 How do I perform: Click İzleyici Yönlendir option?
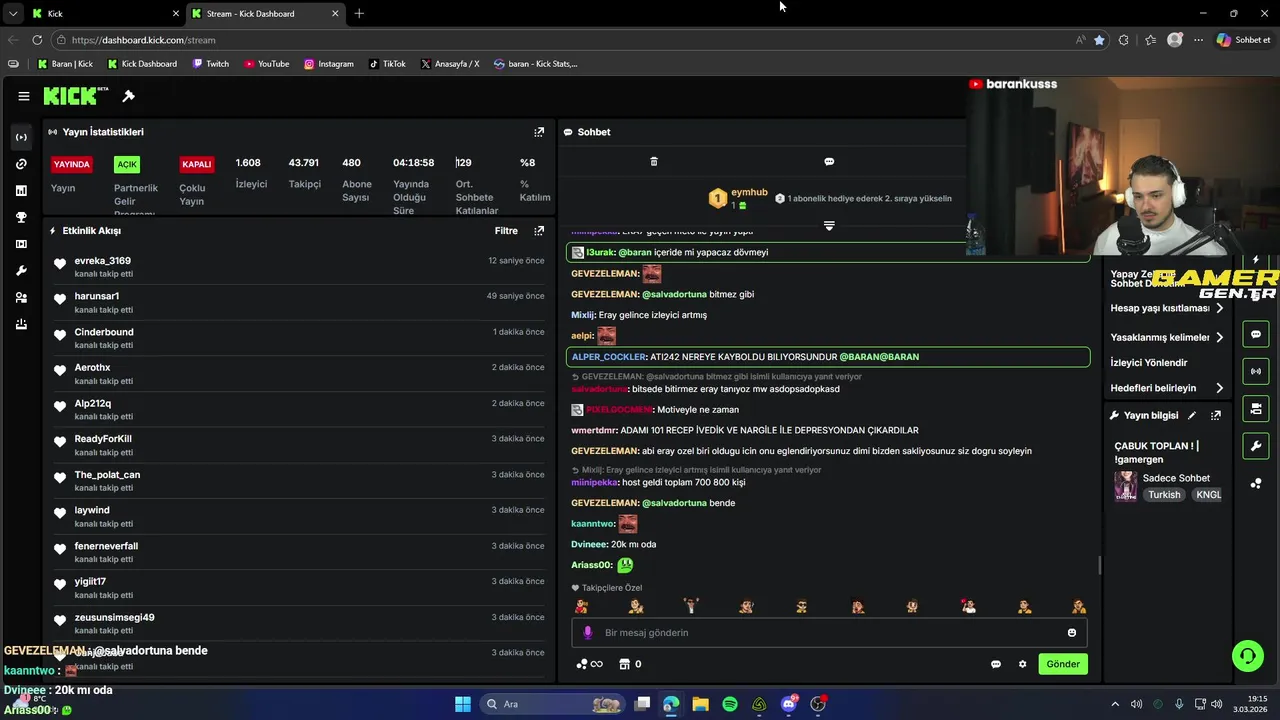click(x=1149, y=363)
